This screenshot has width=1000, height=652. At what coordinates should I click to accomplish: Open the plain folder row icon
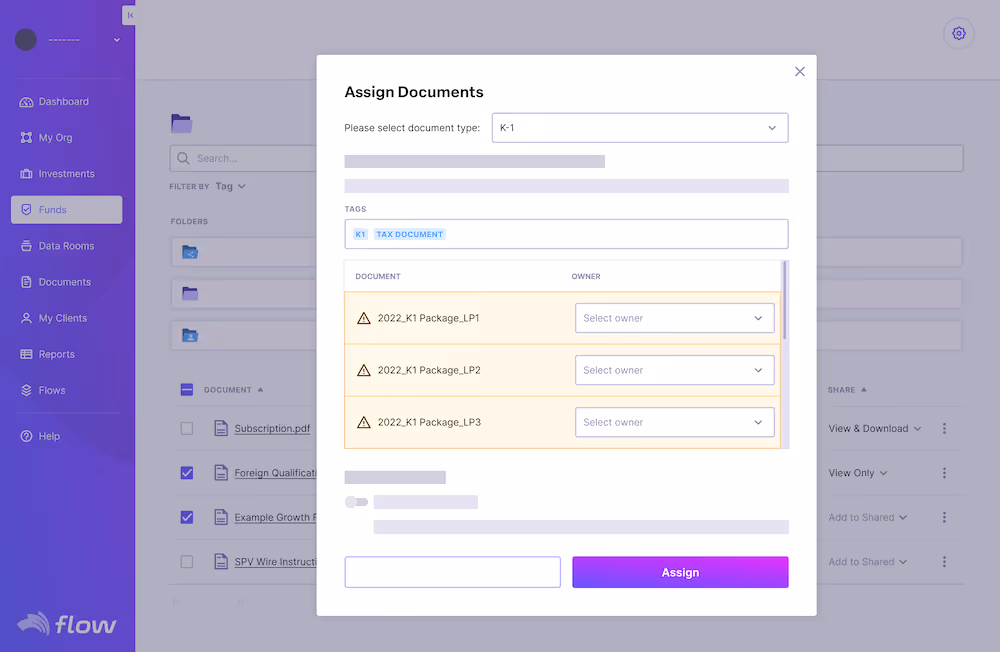click(x=190, y=293)
